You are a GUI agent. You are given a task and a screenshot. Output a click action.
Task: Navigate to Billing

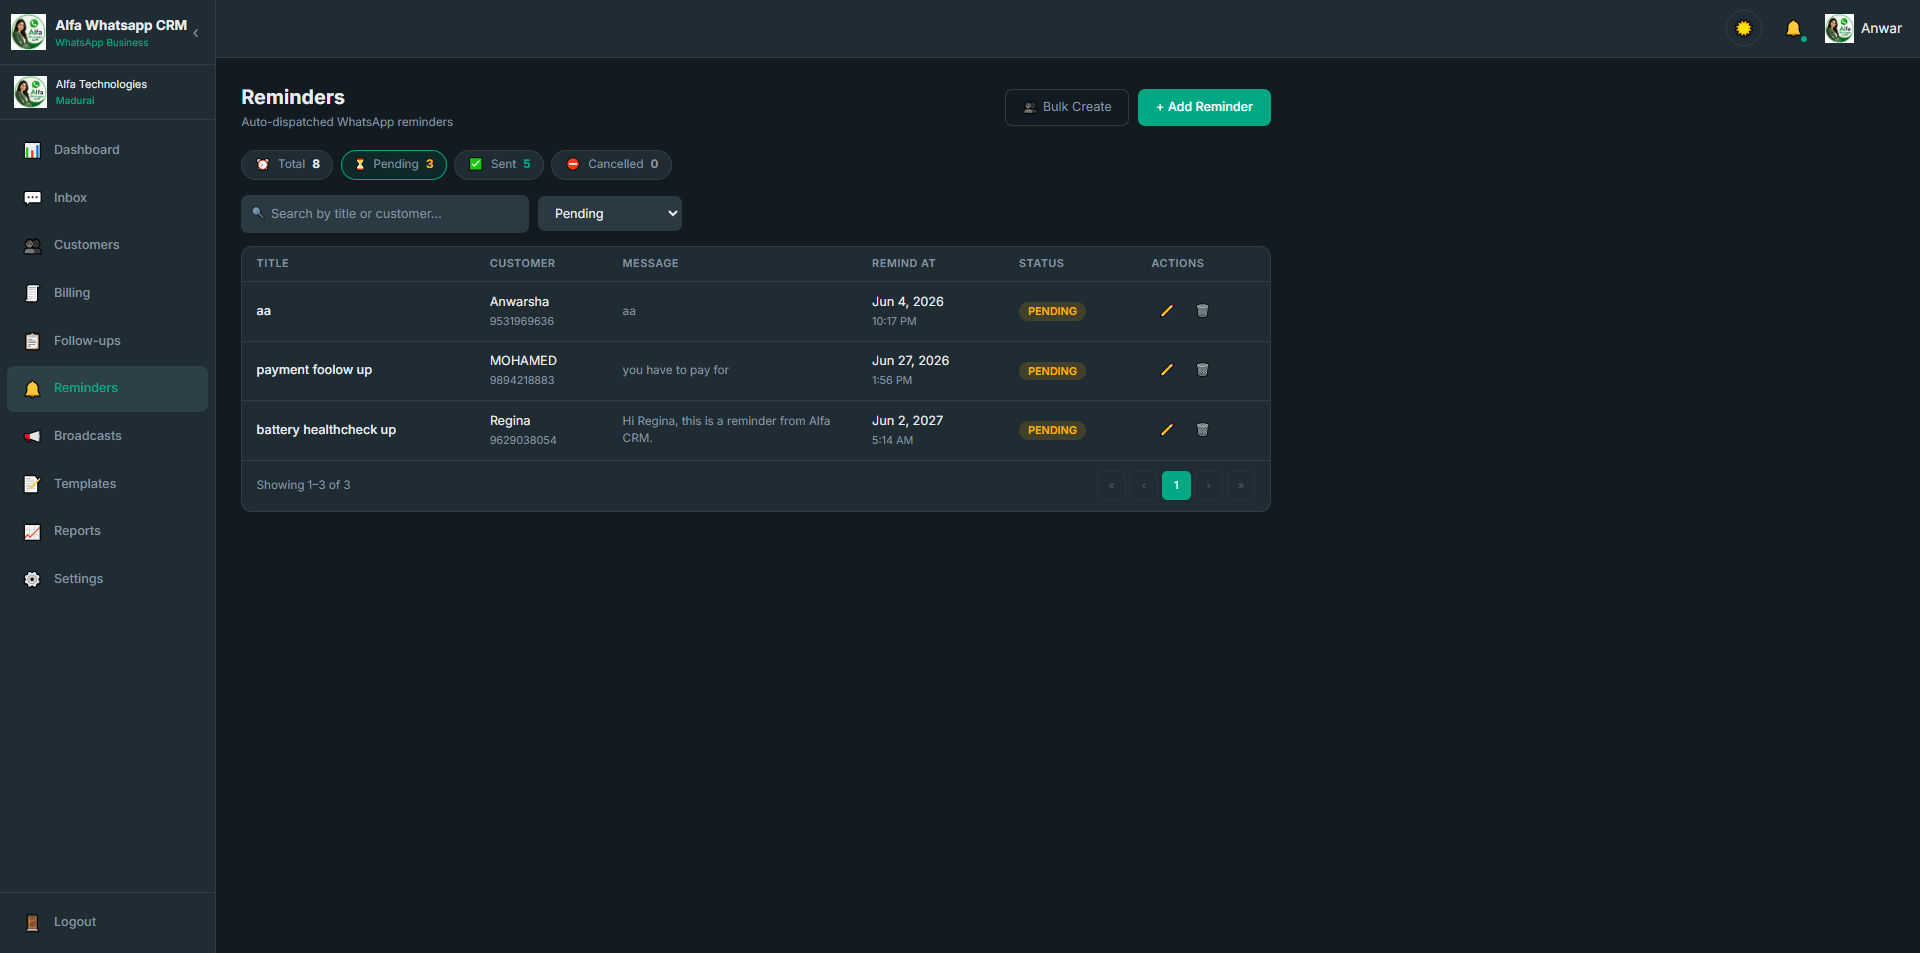click(x=108, y=293)
